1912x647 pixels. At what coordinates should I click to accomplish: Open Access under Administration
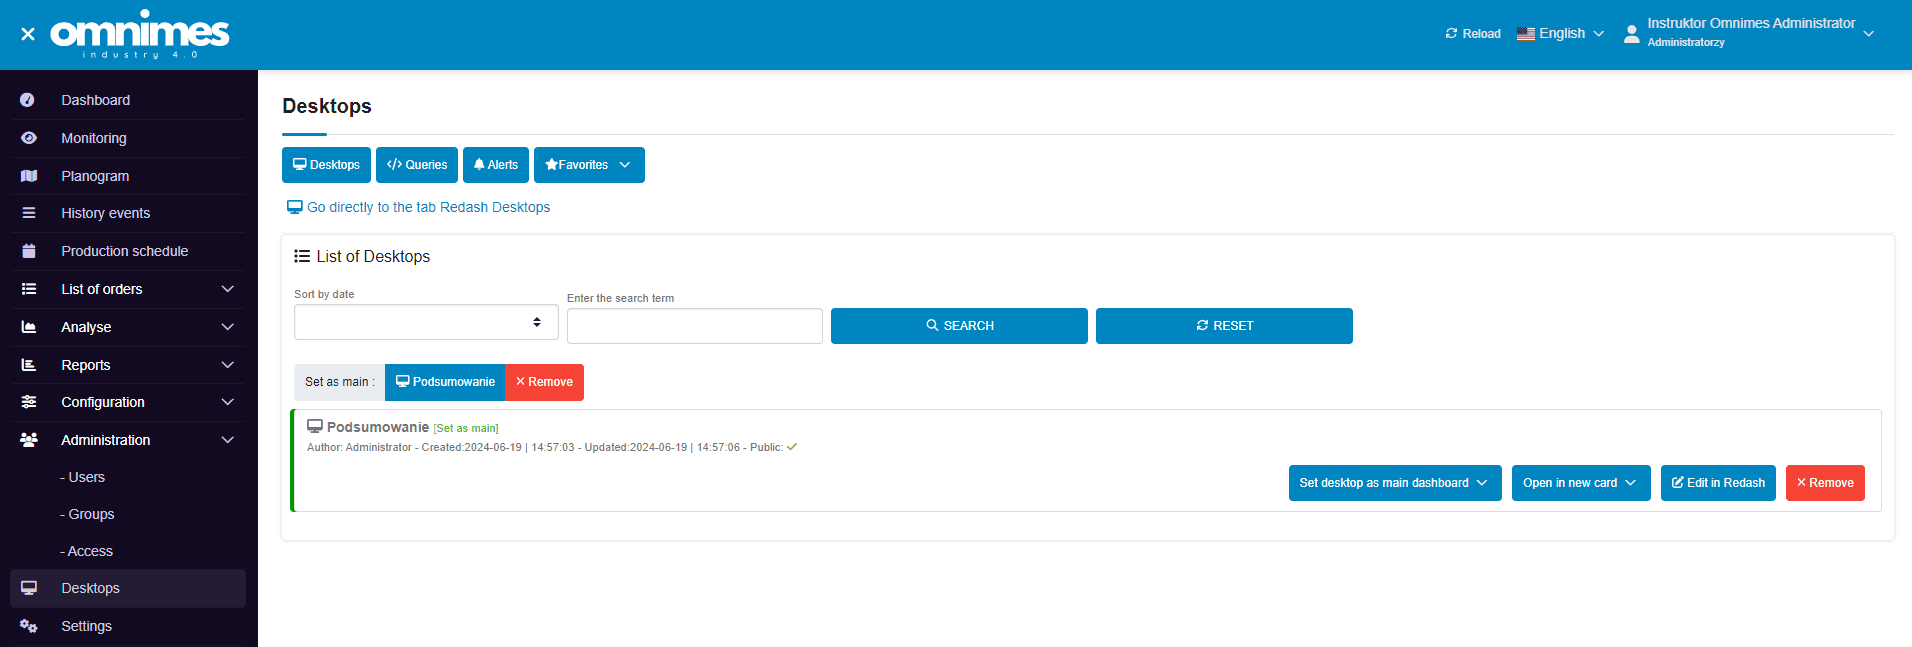click(x=87, y=551)
